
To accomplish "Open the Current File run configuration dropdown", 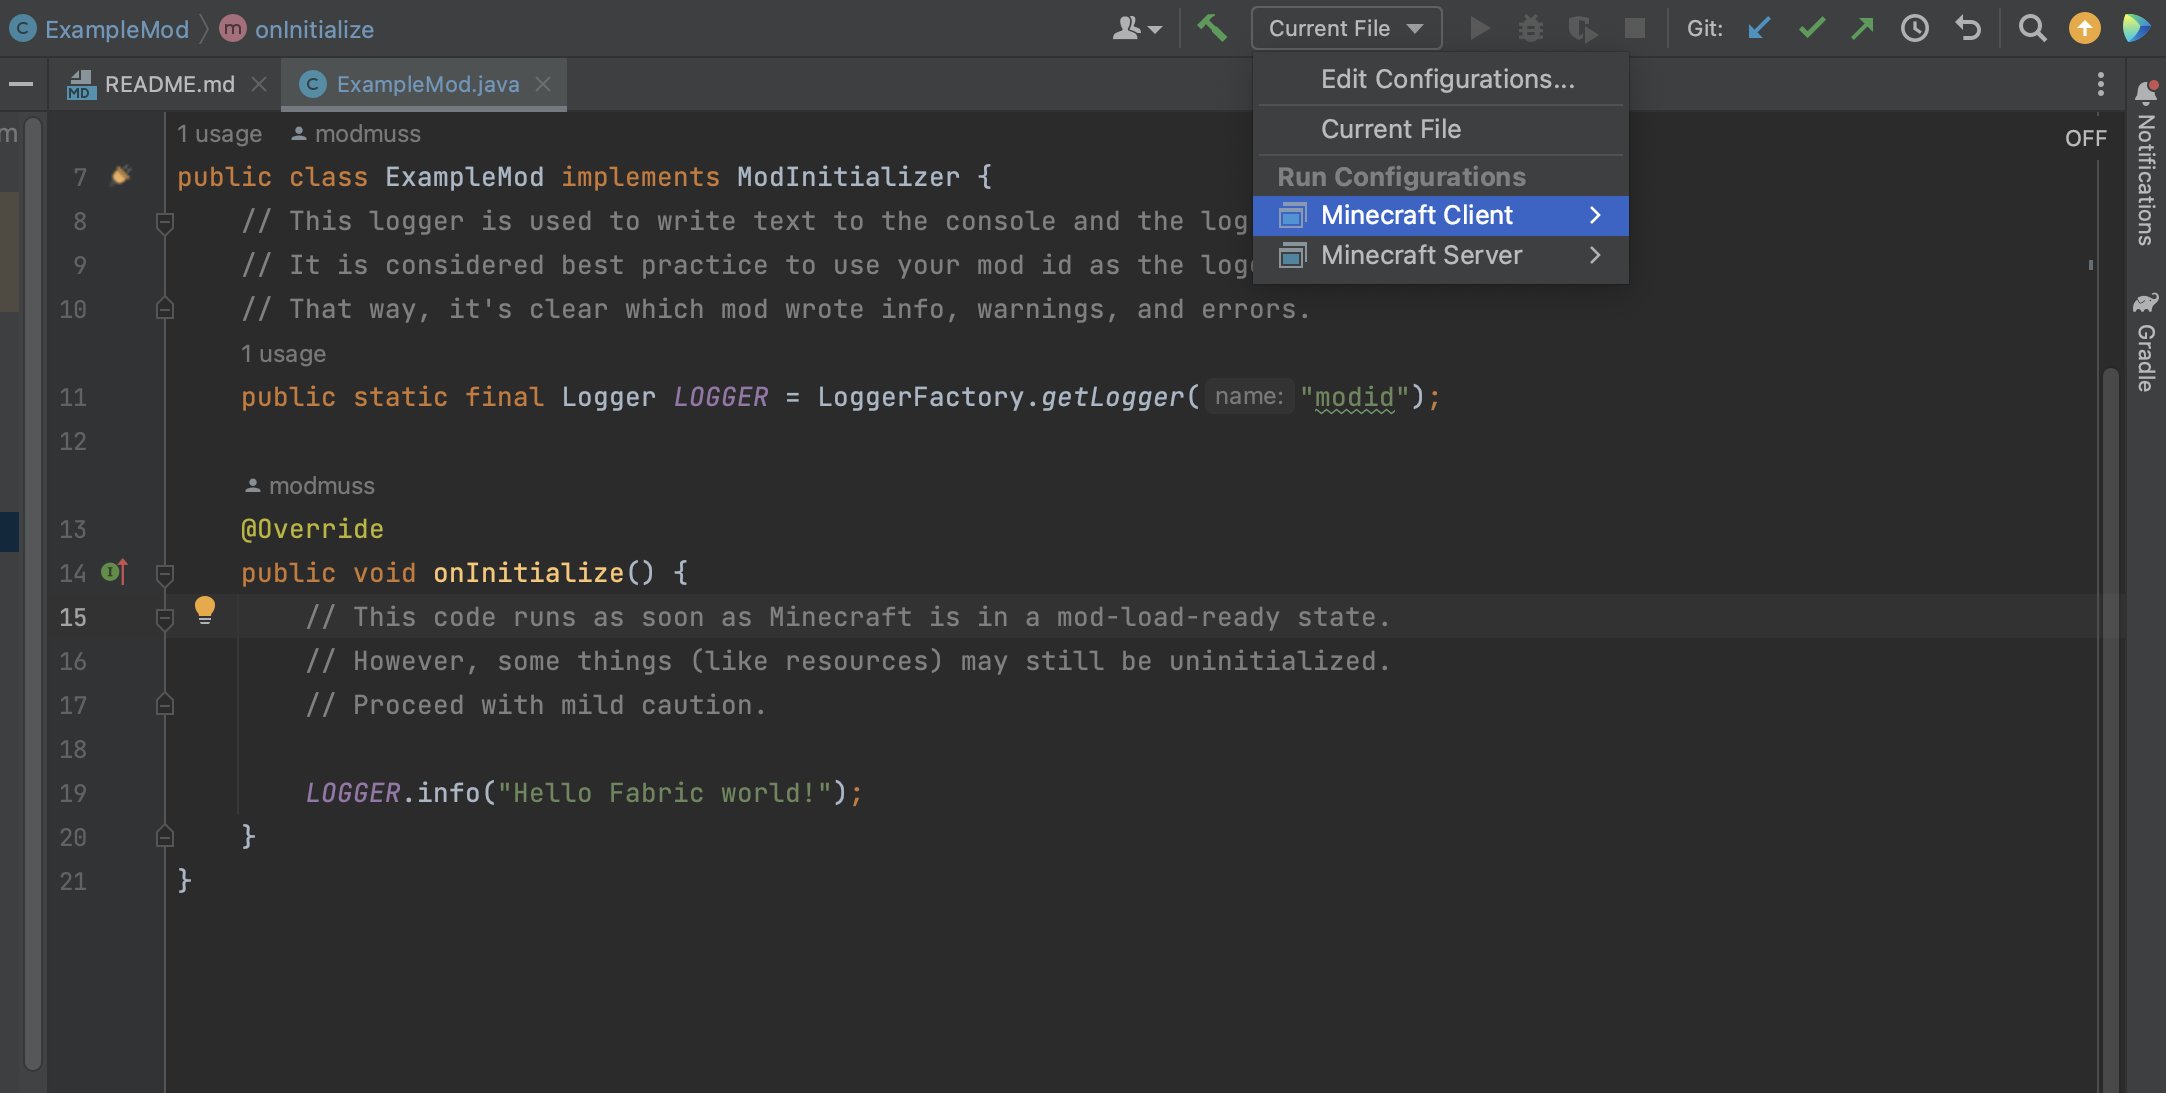I will coord(1345,28).
